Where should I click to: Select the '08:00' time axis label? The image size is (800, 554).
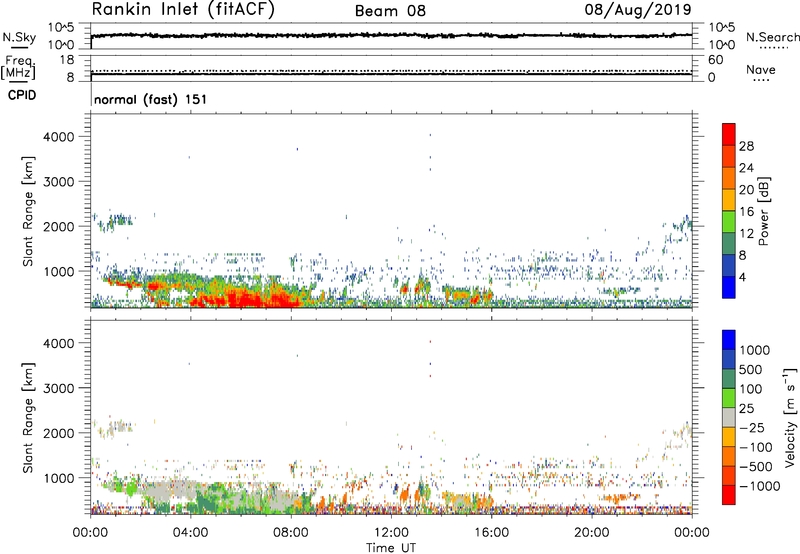(x=291, y=533)
